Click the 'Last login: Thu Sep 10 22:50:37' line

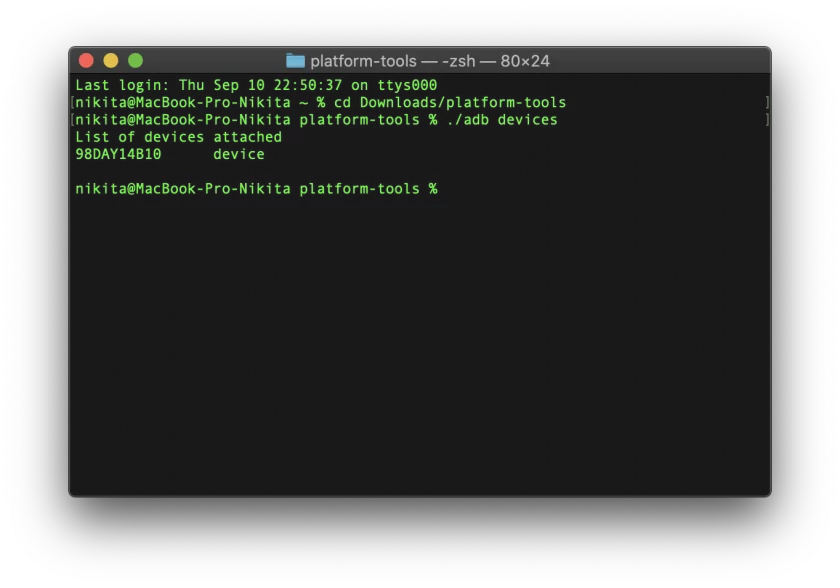[x=256, y=85]
